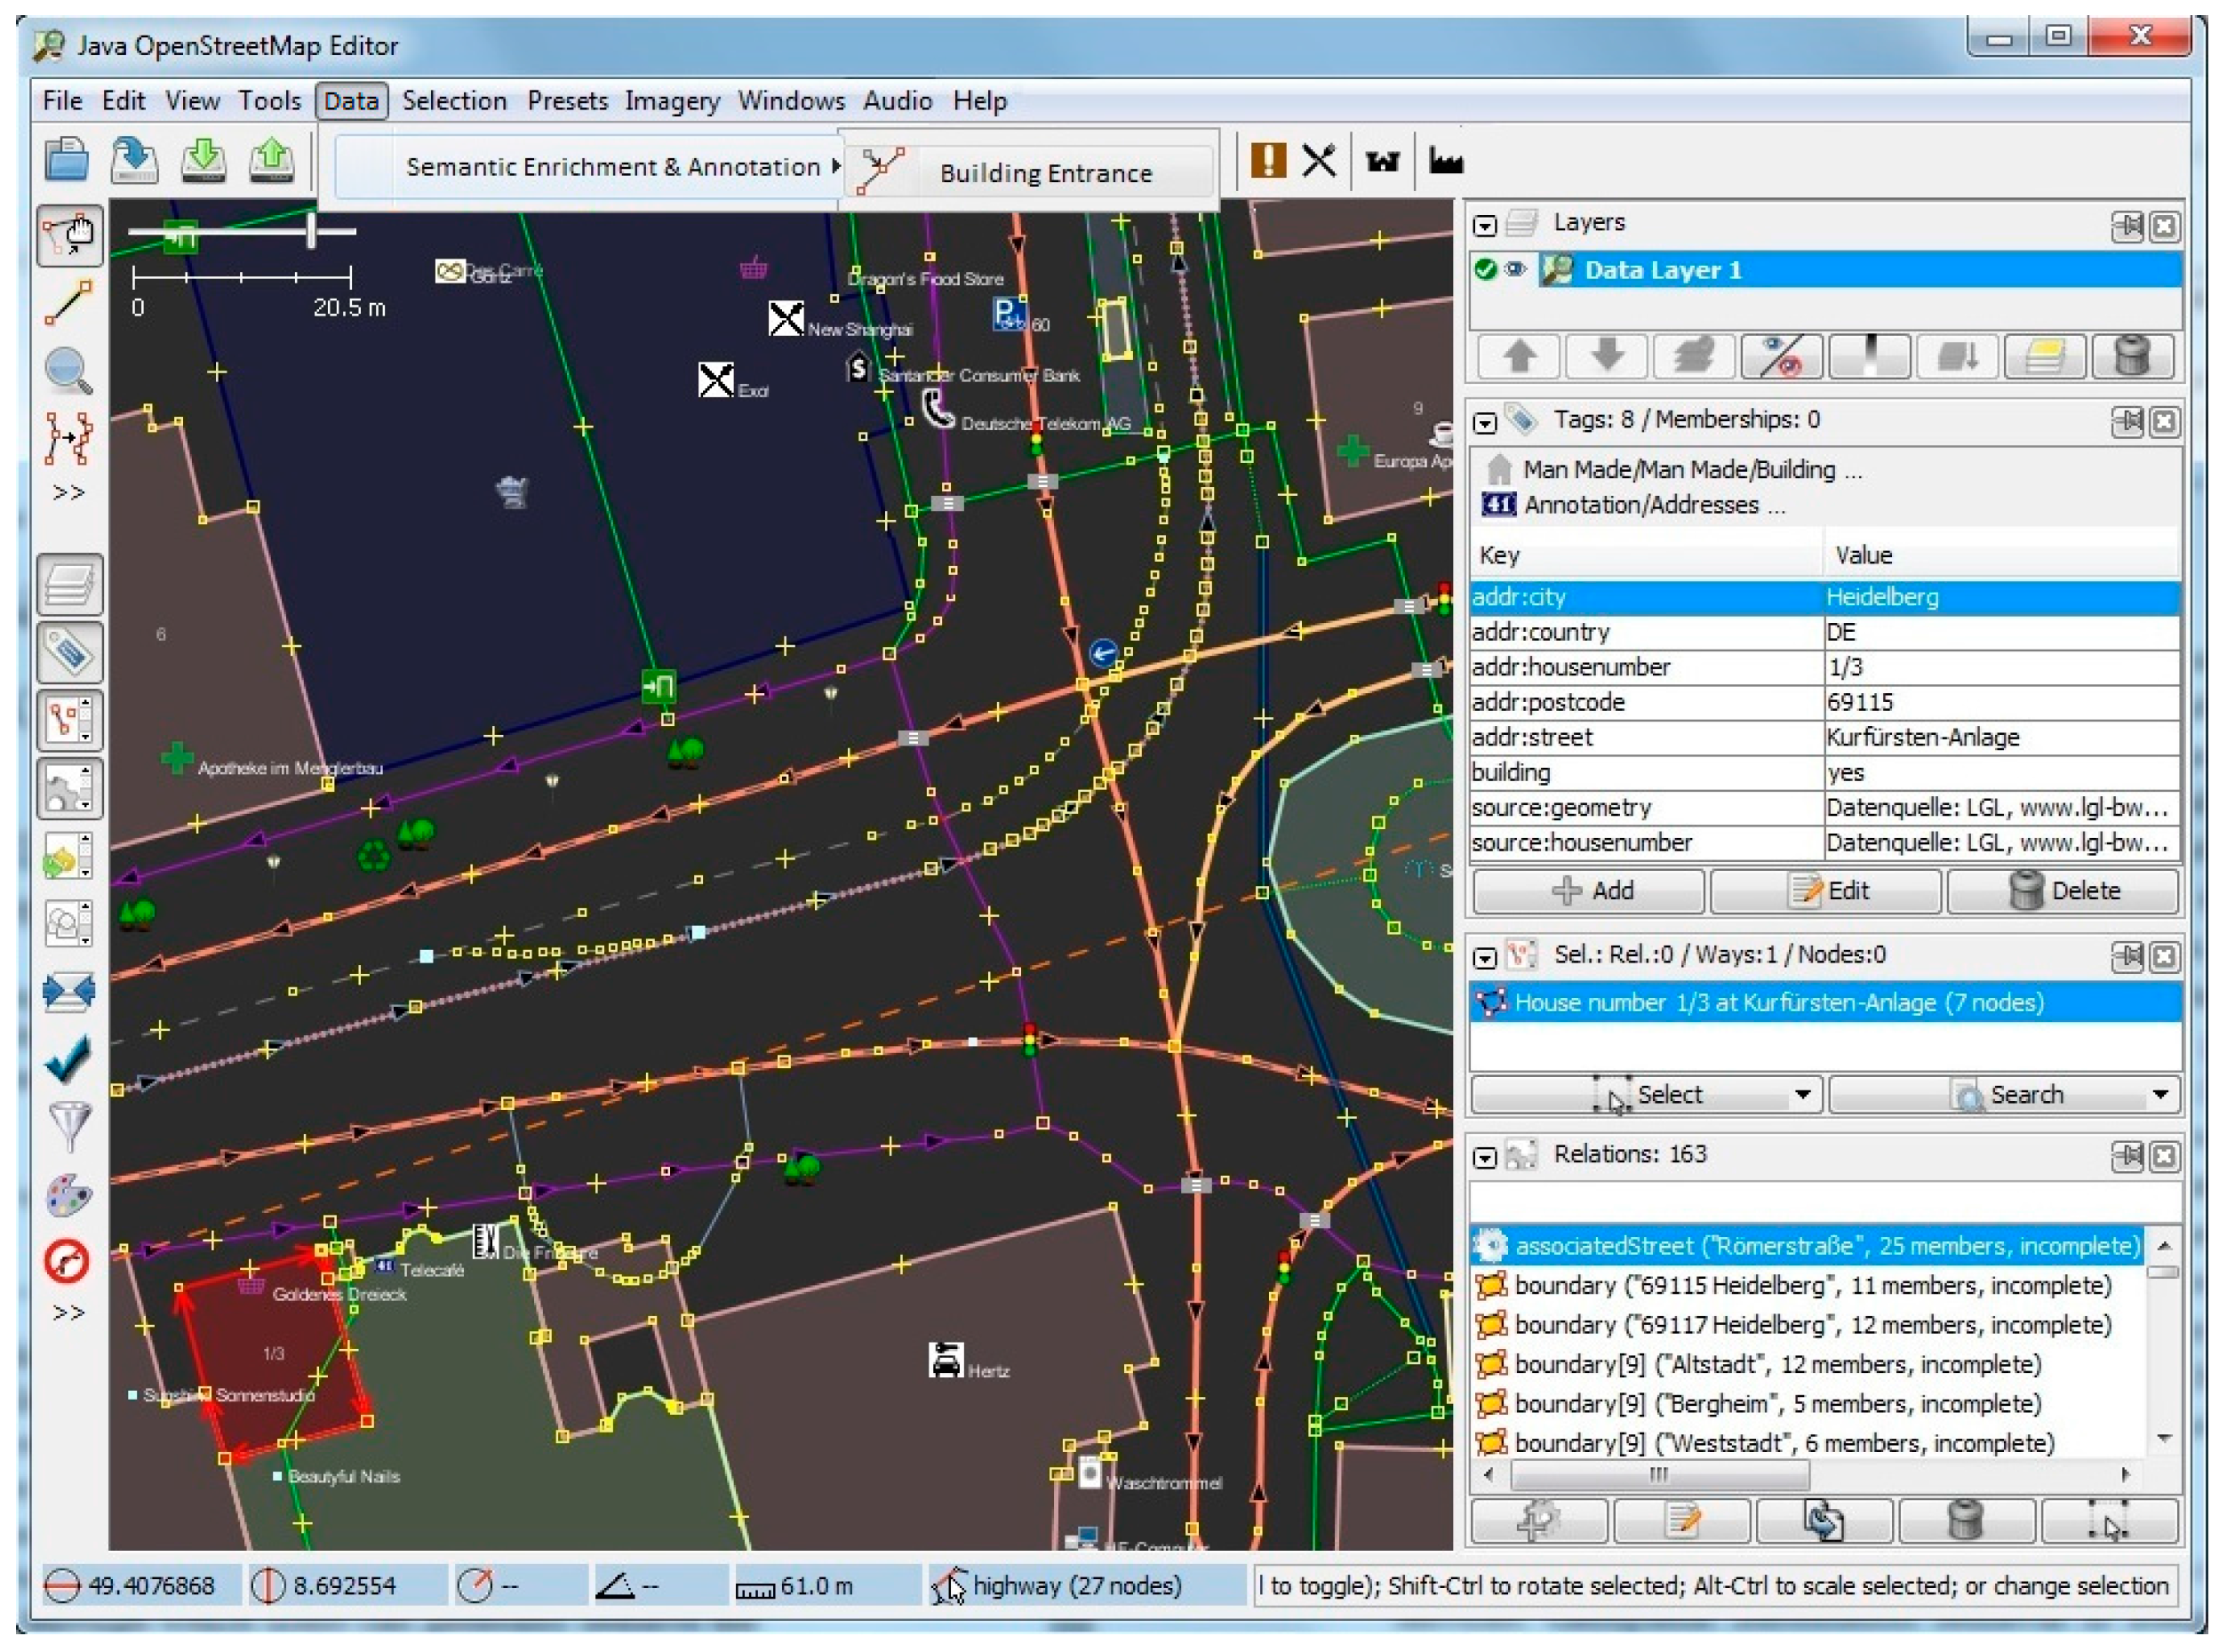Close the Relations panel with X
The width and height of the screenshot is (2227, 1652).
coord(2163,1157)
